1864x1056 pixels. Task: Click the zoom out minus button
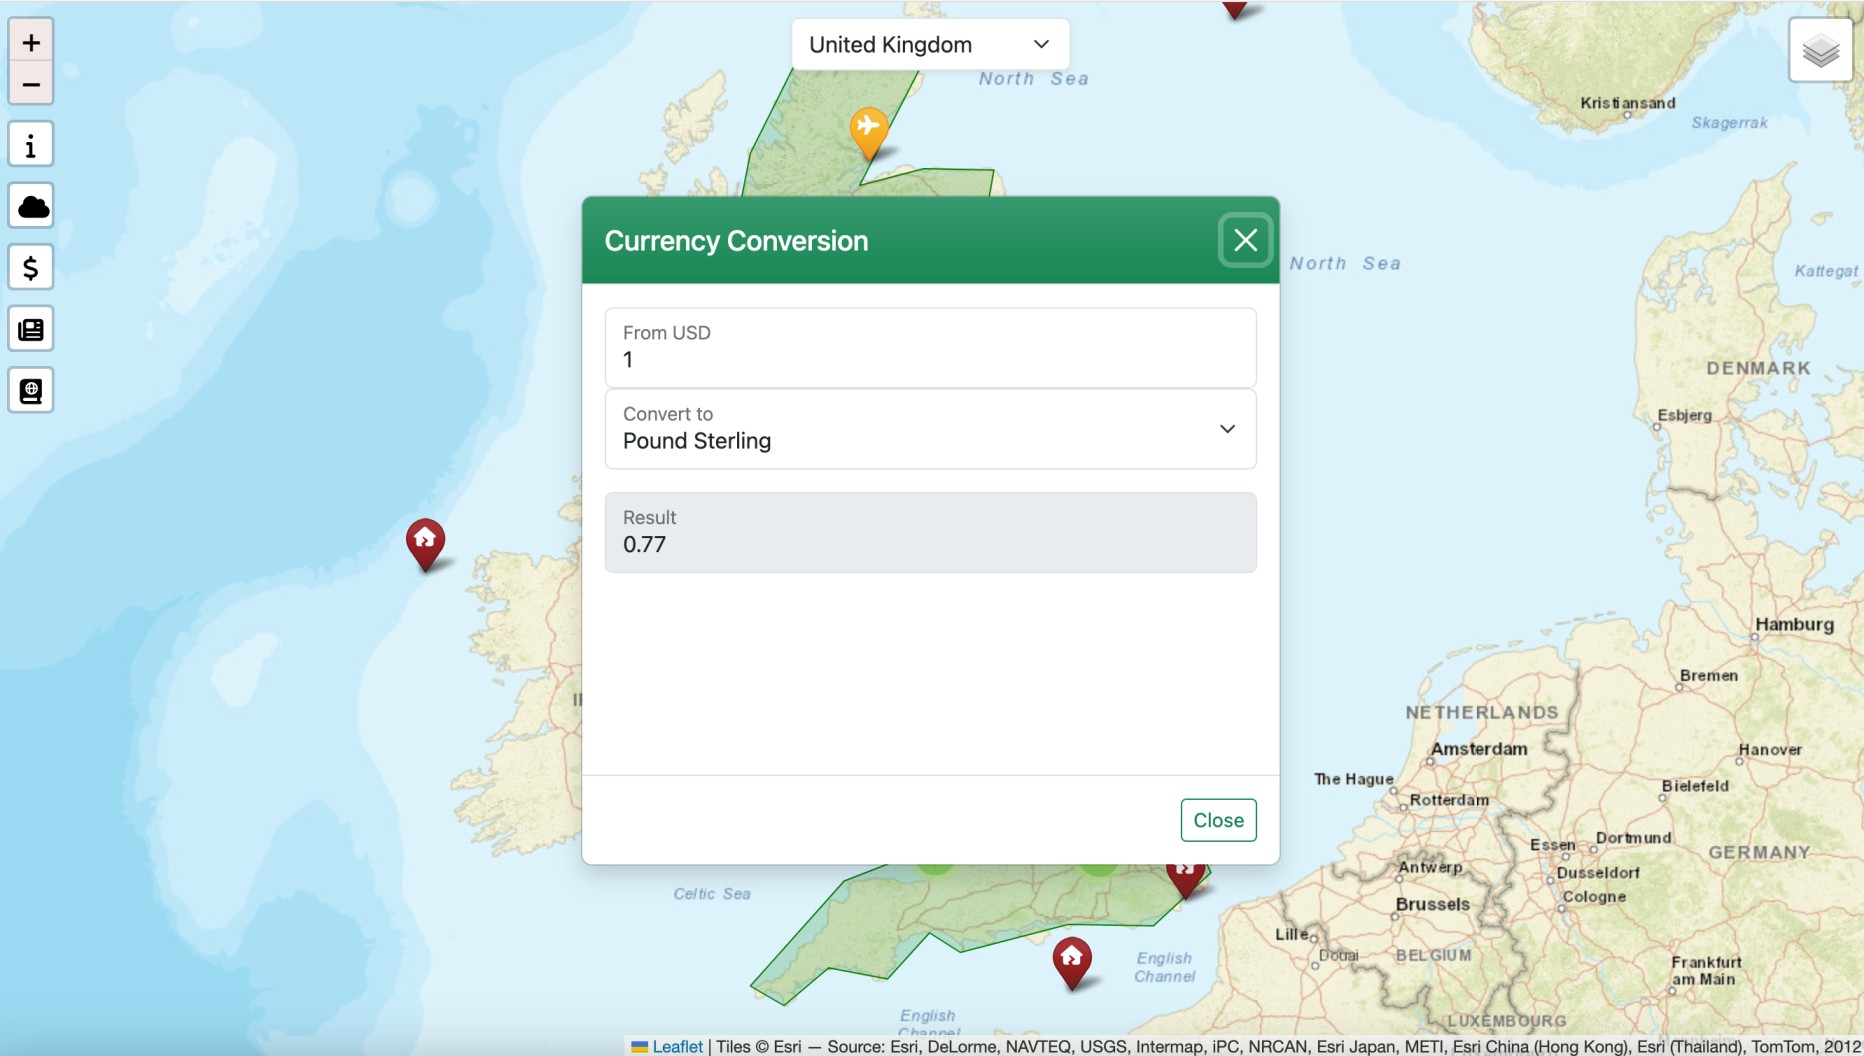pyautogui.click(x=31, y=85)
